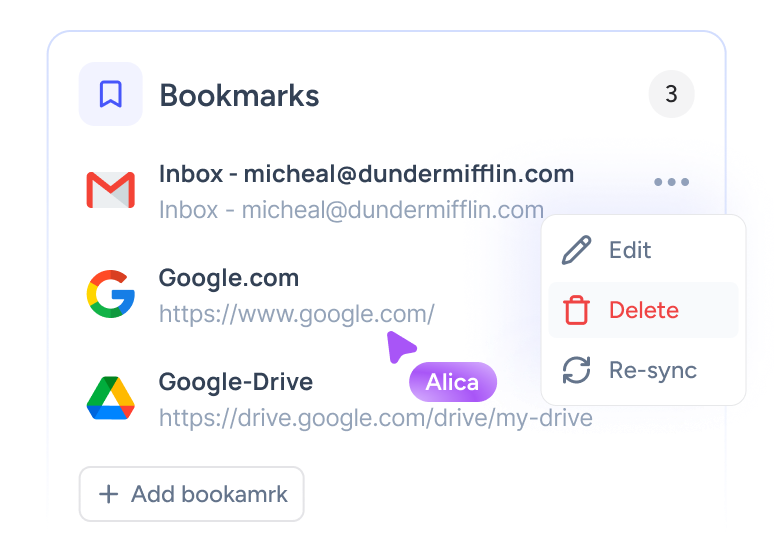Open bold Inbox - micheal@dundermifflin.com title

click(366, 174)
